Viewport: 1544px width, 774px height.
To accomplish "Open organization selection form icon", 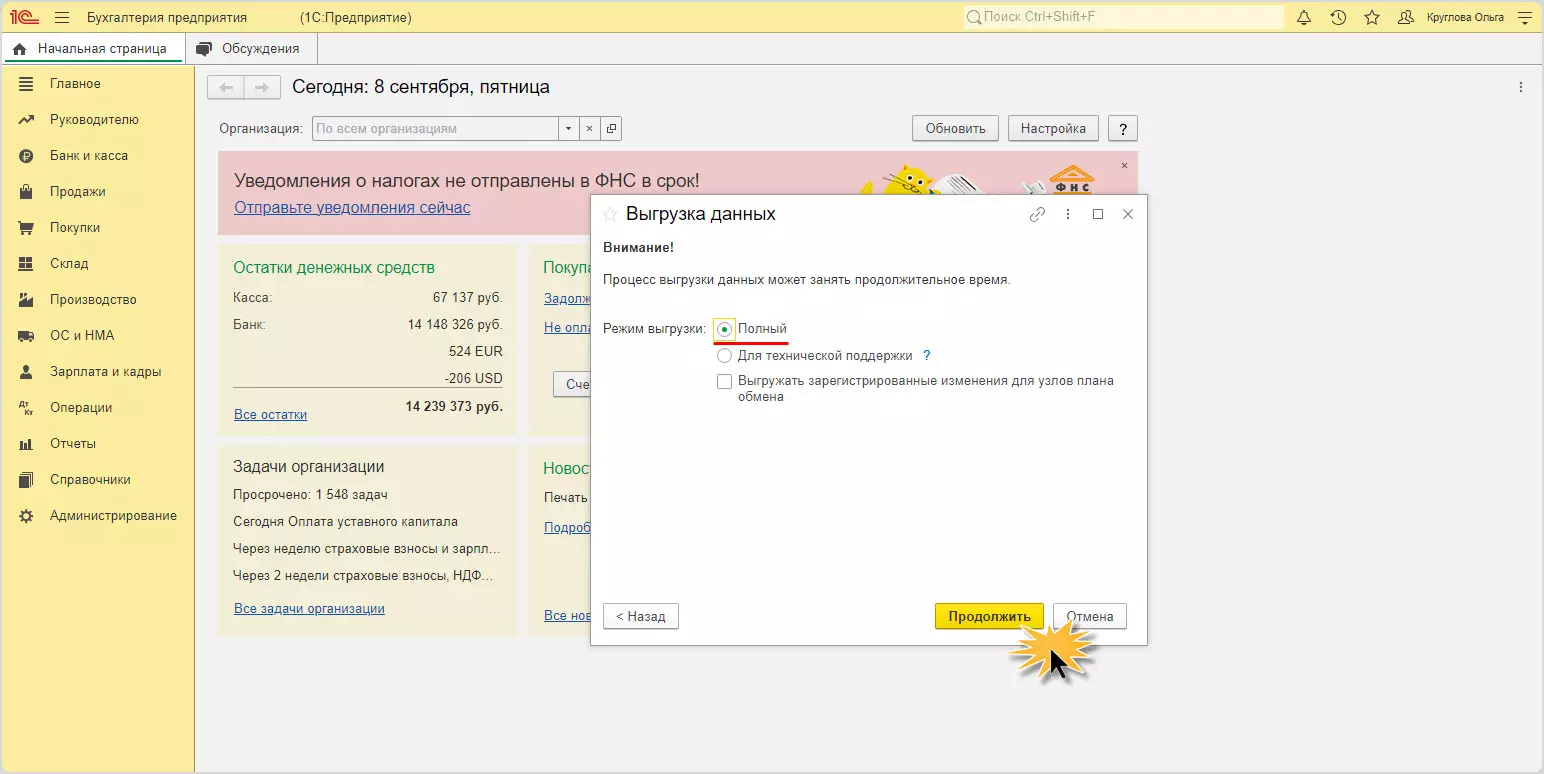I will [611, 129].
